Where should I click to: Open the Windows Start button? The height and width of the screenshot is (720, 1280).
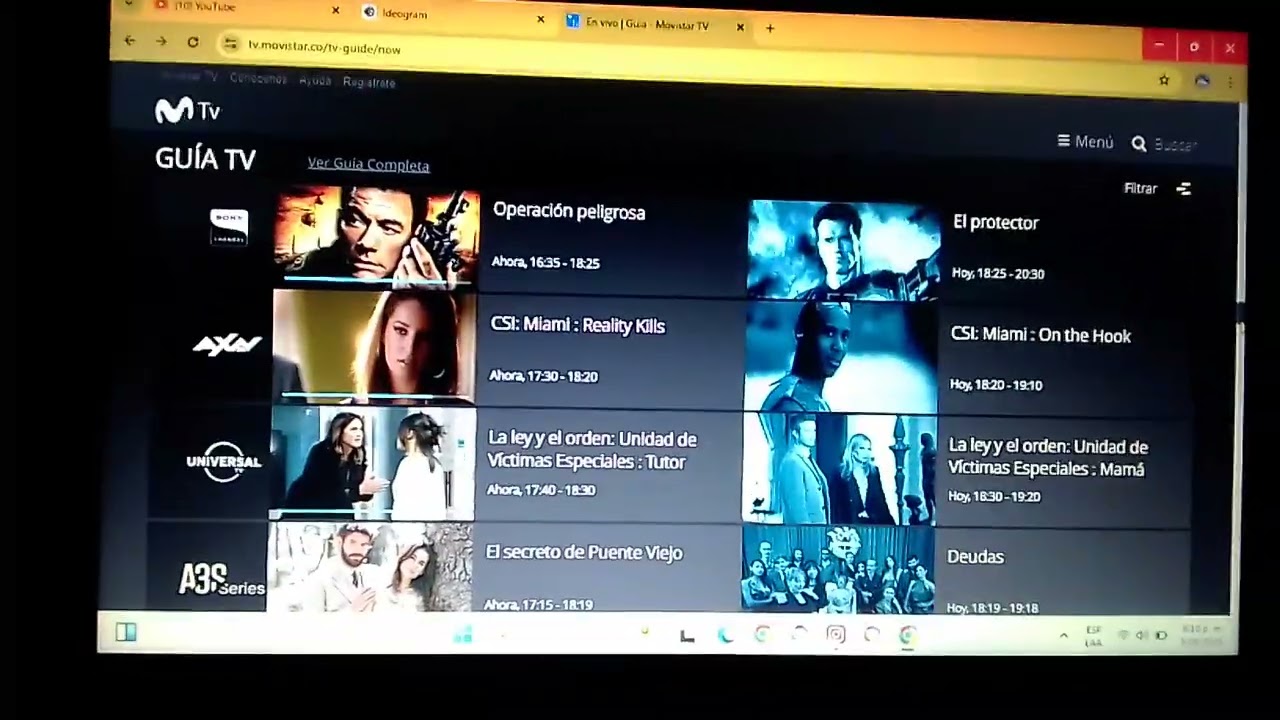(462, 634)
